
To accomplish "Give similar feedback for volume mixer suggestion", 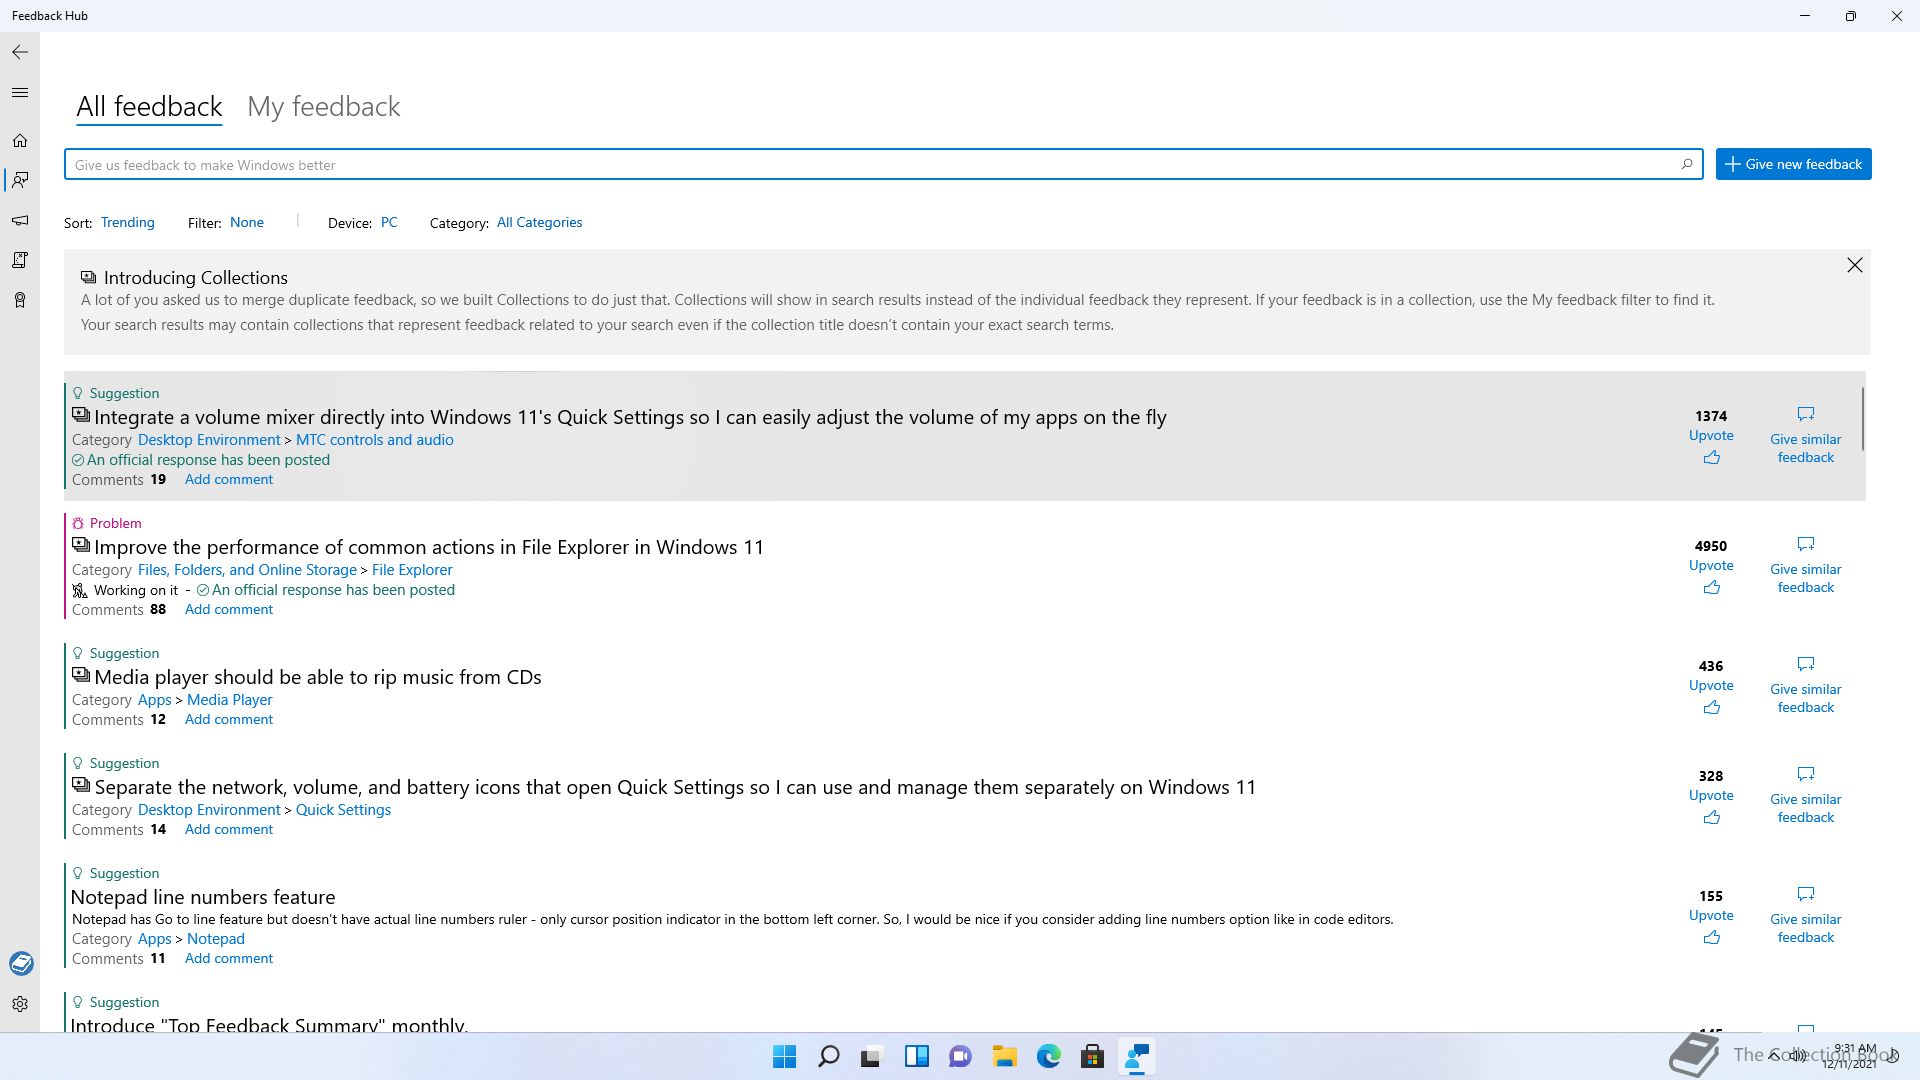I will (1805, 436).
